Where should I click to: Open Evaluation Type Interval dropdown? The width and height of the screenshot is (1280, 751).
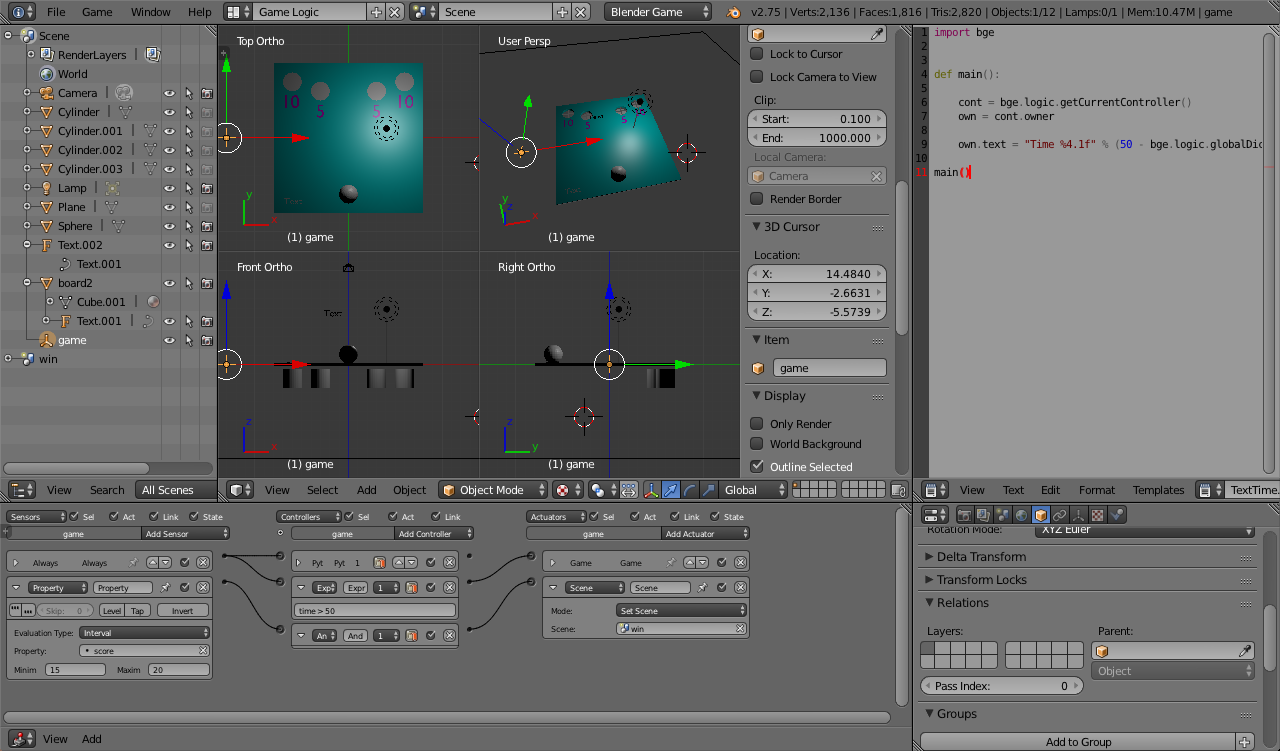pyautogui.click(x=146, y=633)
